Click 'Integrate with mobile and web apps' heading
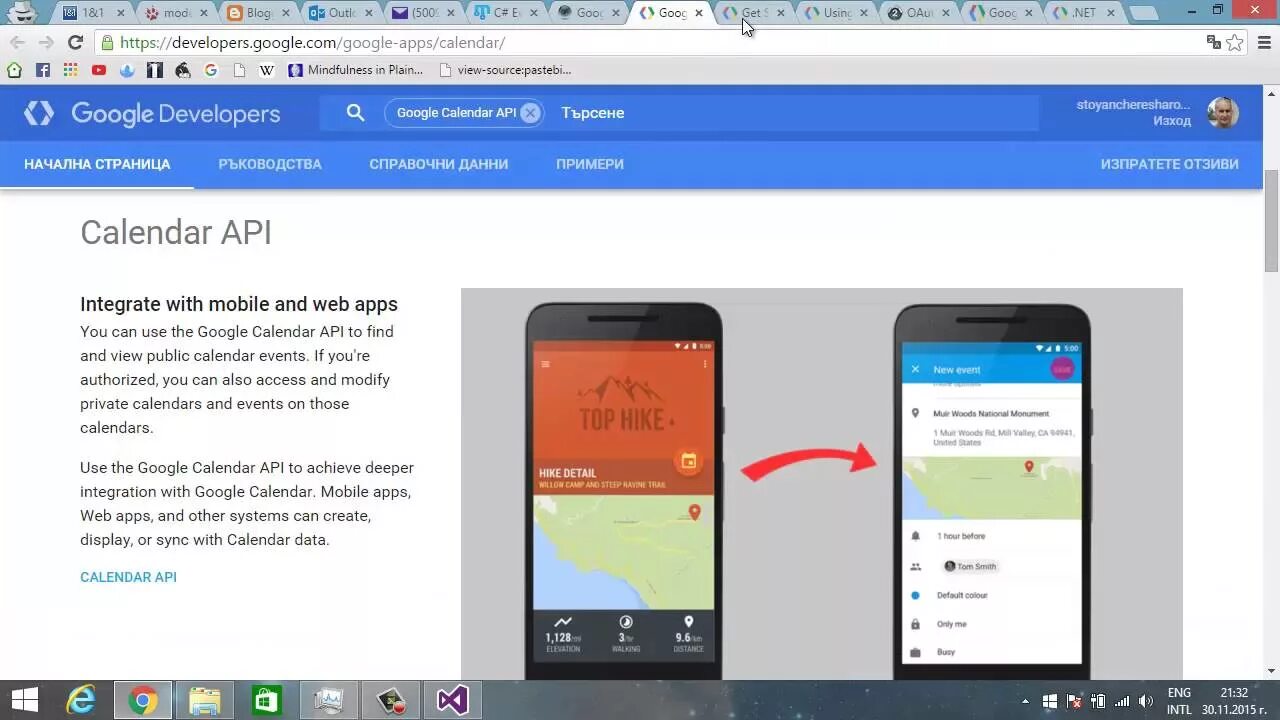1280x720 pixels. click(x=239, y=304)
